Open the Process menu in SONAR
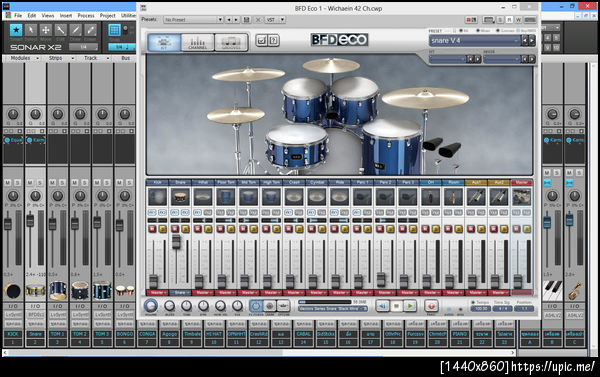Viewport: 600px width, 377px height. tap(86, 16)
